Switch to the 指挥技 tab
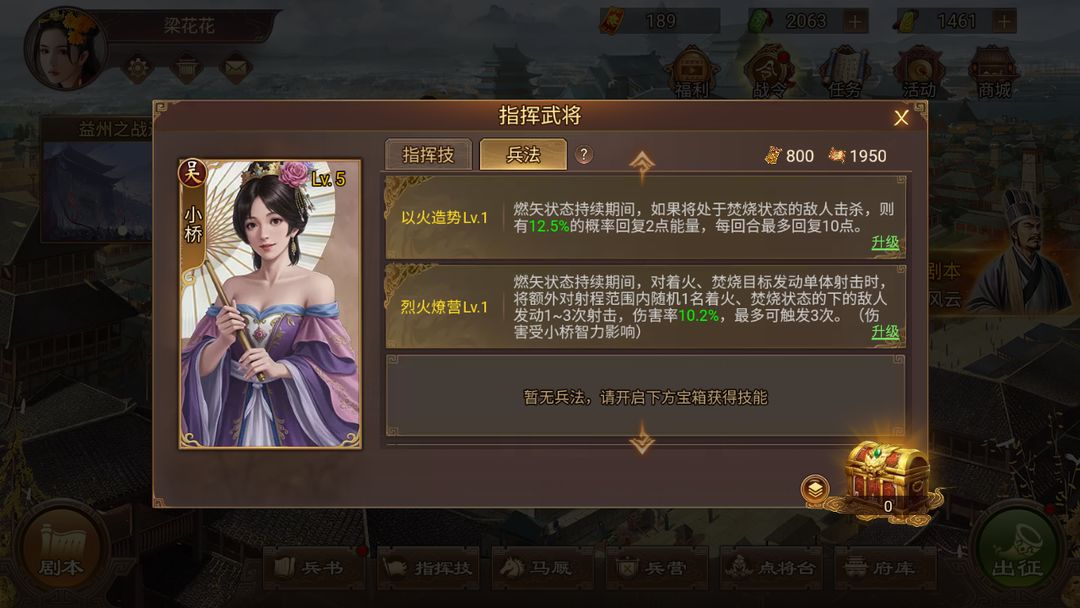The height and width of the screenshot is (608, 1080). point(428,155)
